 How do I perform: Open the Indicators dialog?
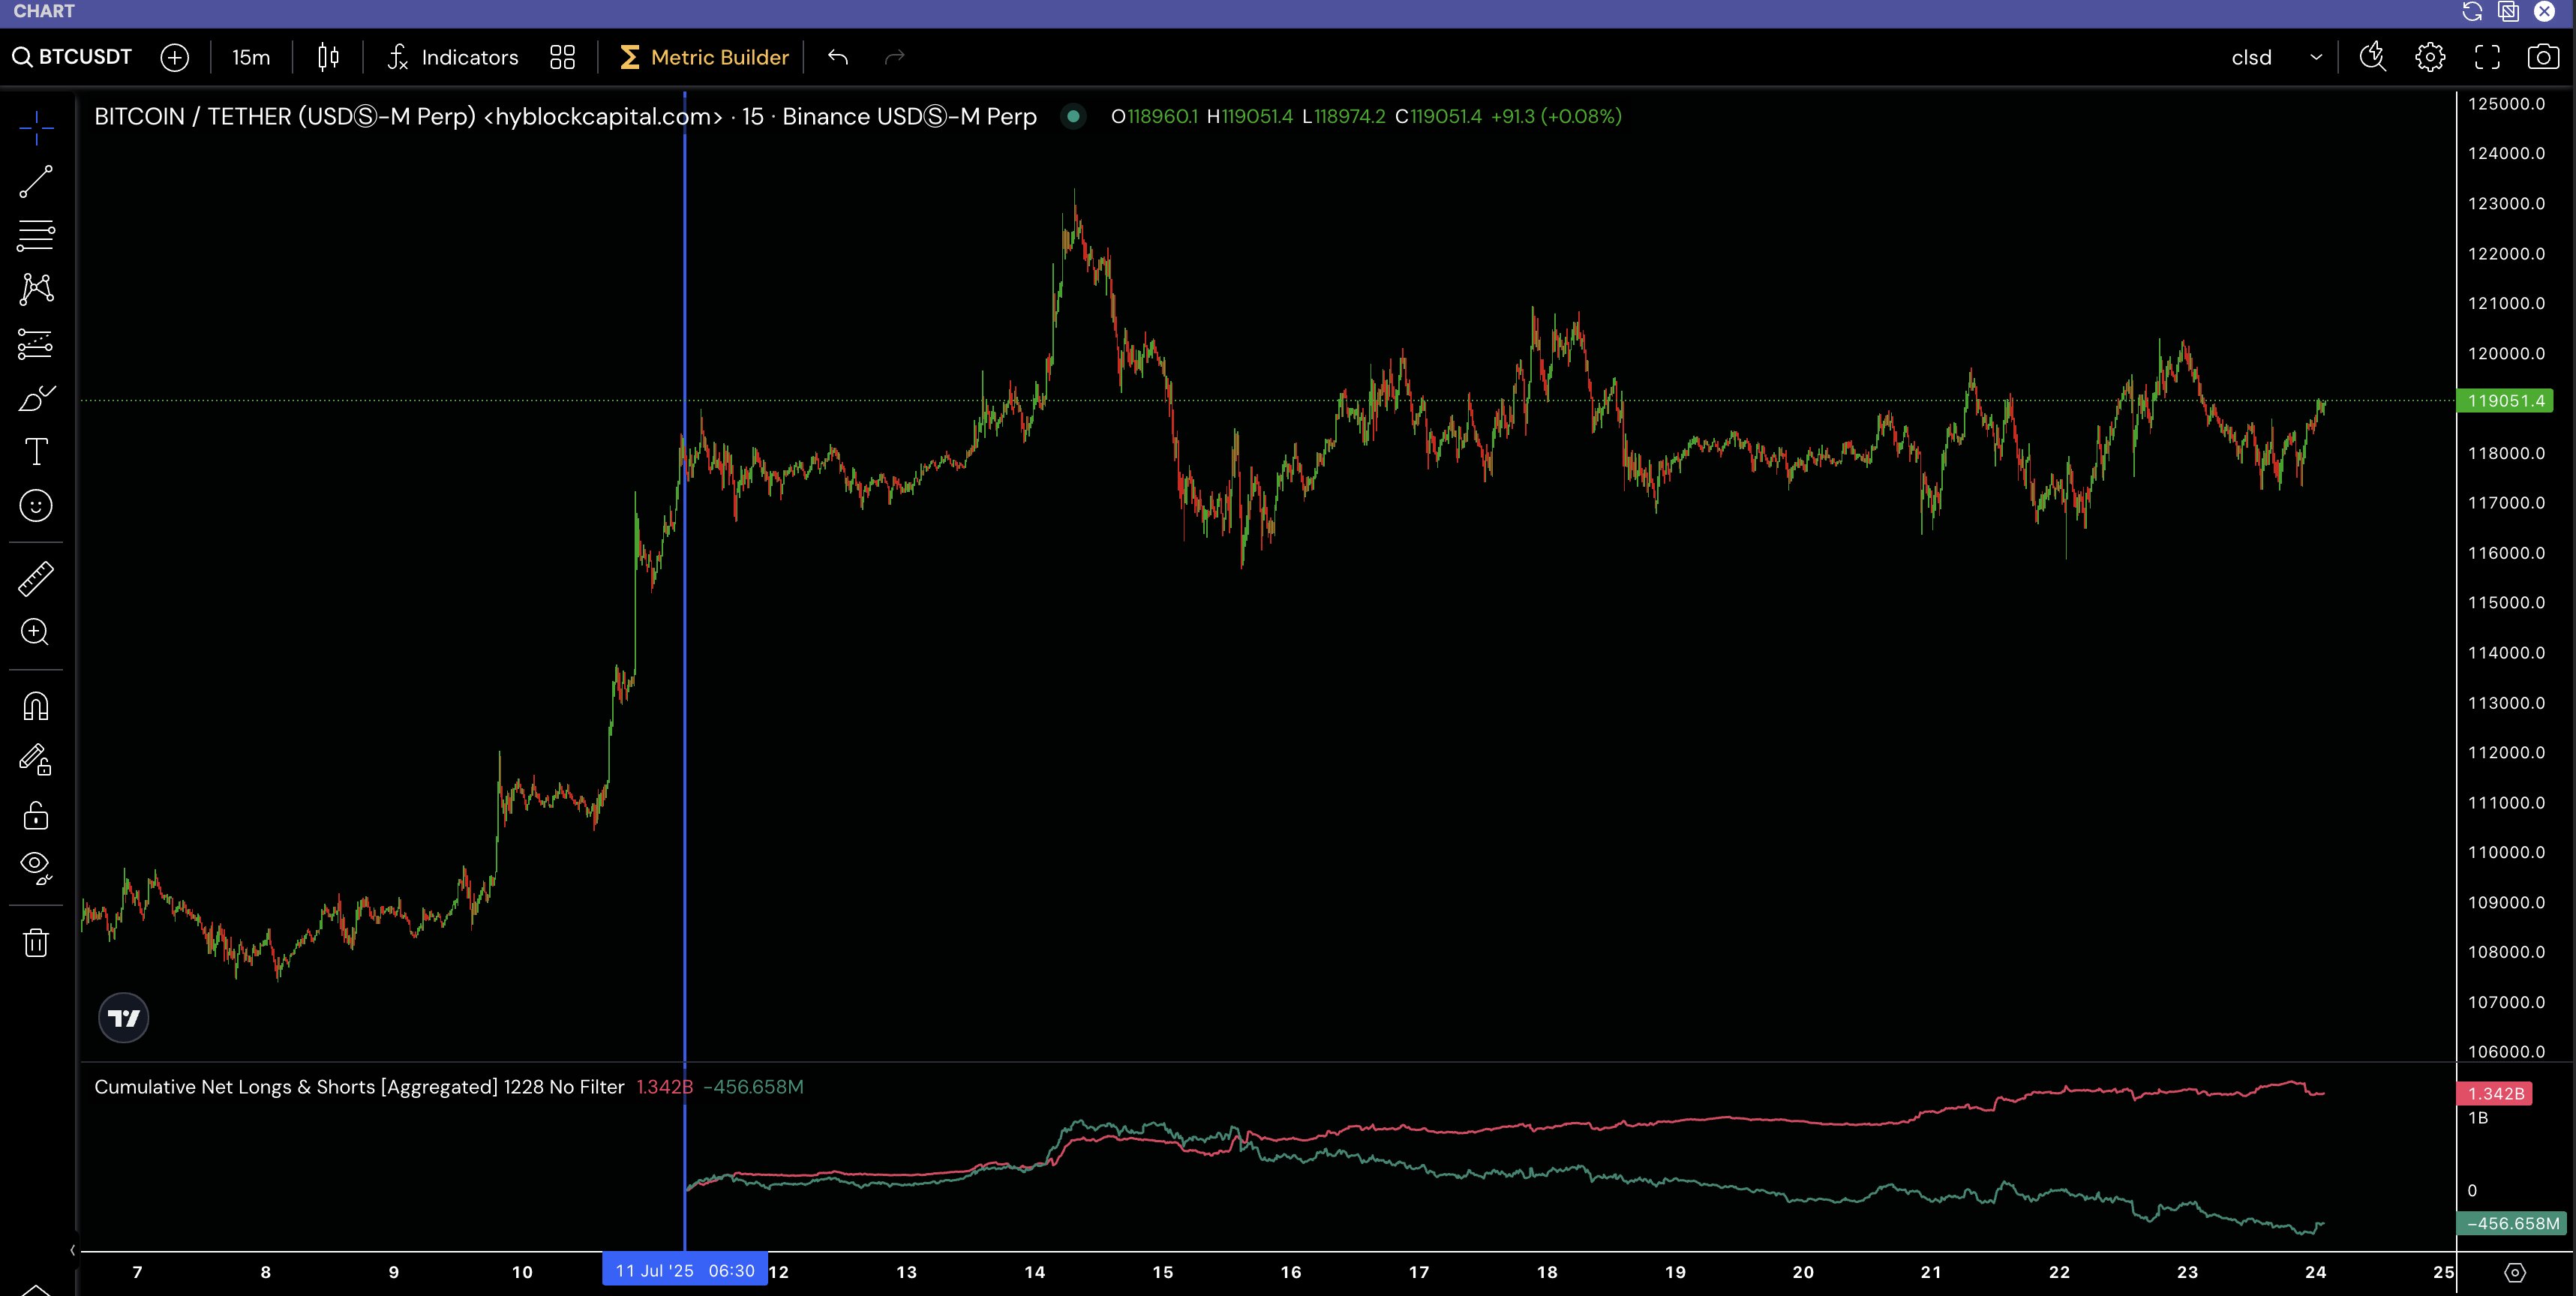453,57
